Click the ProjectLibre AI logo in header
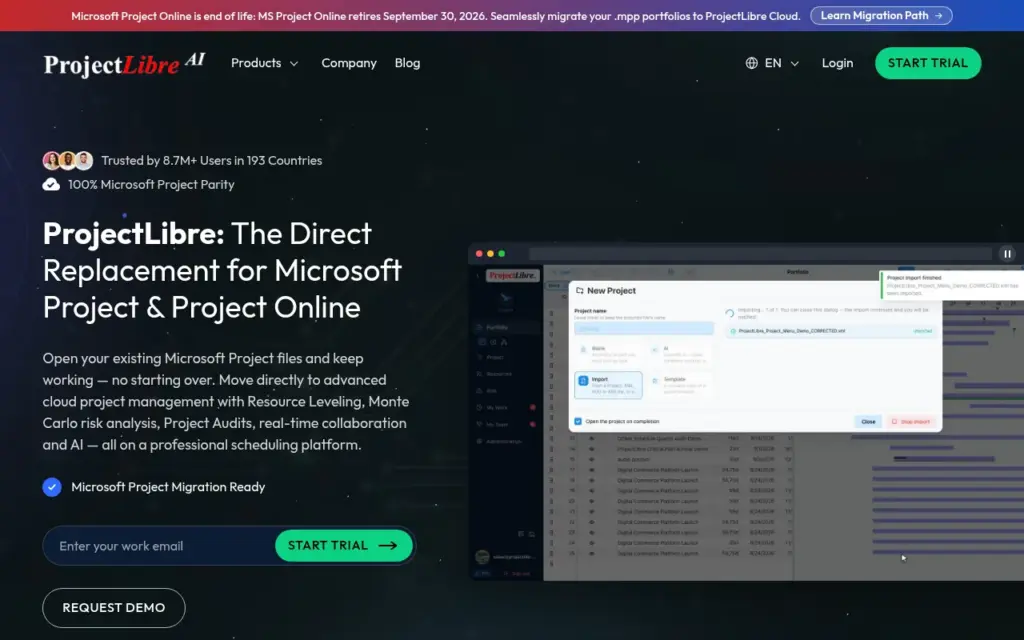 (x=124, y=64)
